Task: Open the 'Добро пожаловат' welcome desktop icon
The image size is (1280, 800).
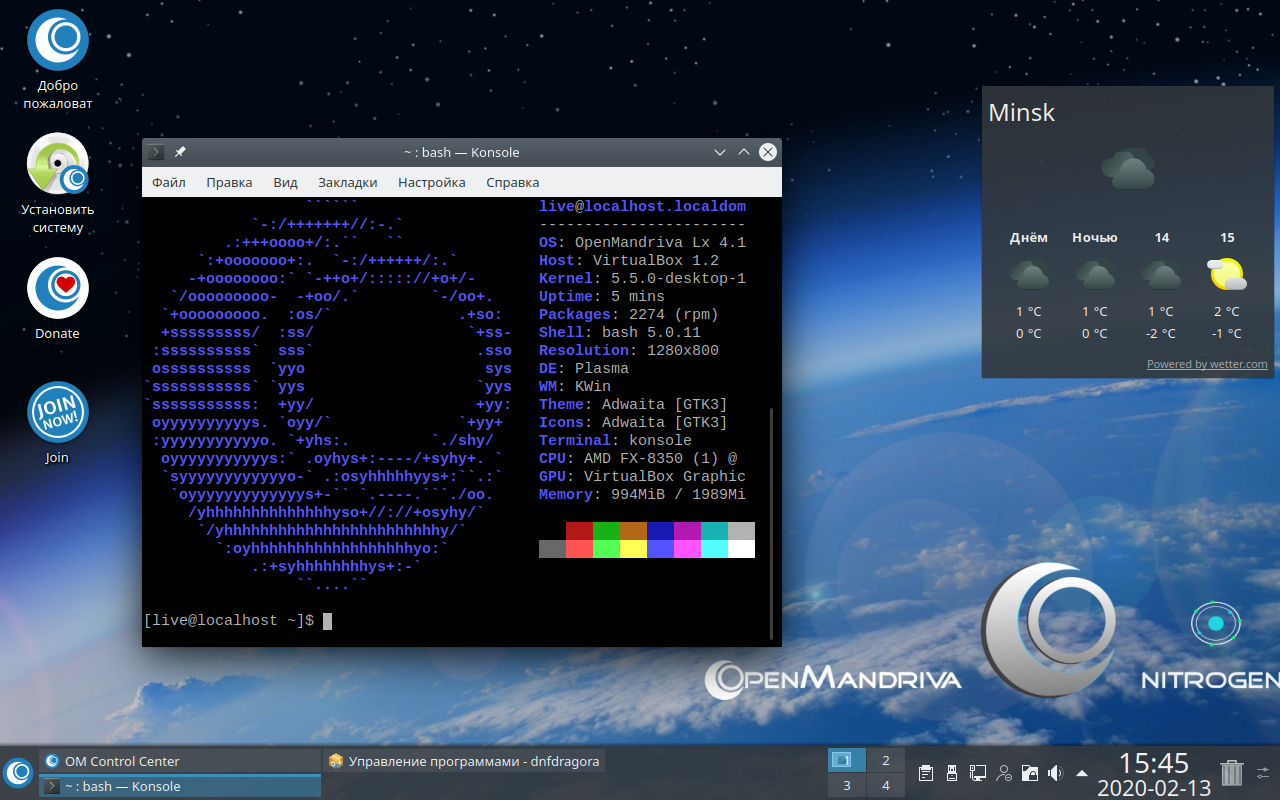Action: pos(57,41)
